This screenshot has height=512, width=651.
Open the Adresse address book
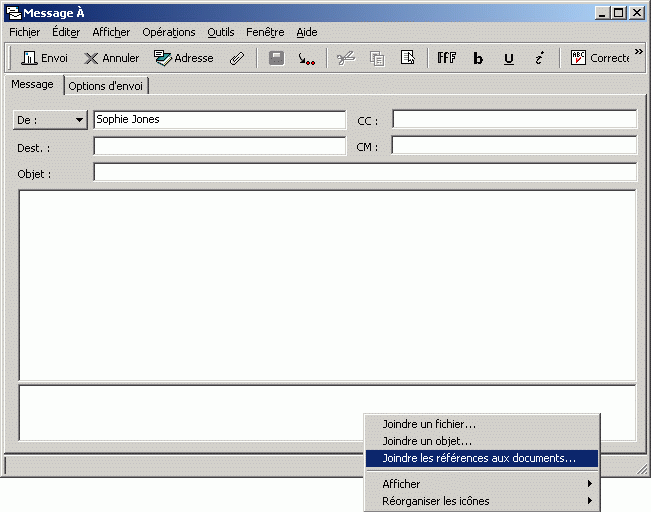click(184, 58)
